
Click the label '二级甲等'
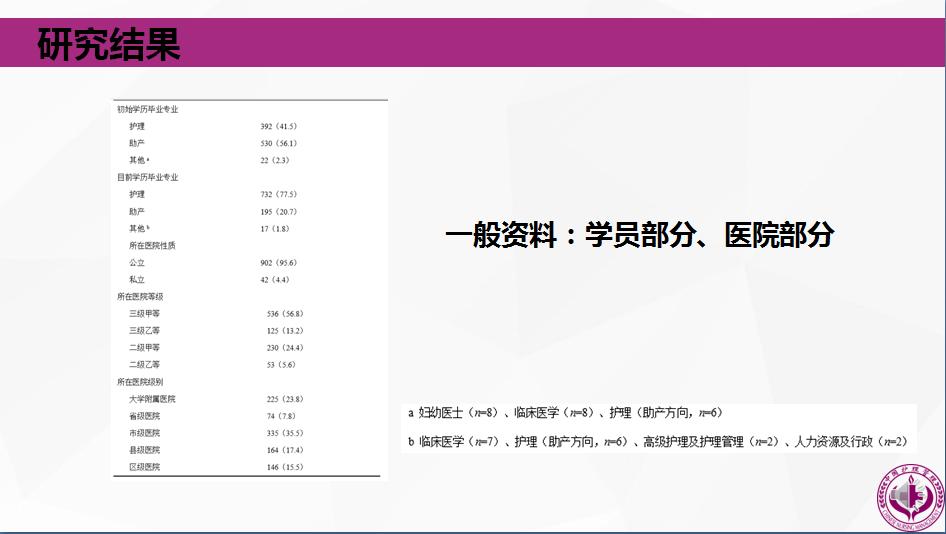[x=144, y=348]
